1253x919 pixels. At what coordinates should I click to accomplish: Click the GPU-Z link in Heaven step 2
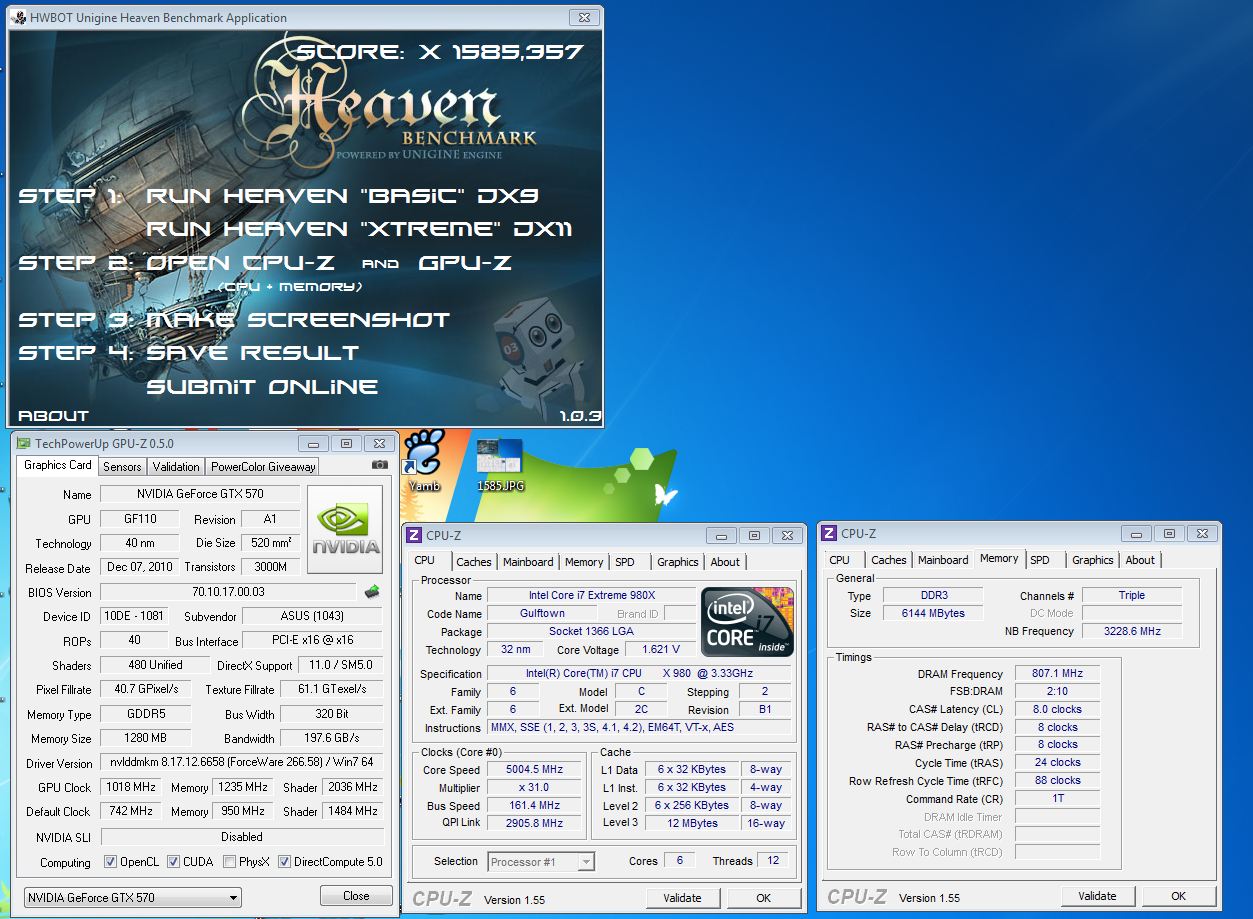[x=464, y=263]
